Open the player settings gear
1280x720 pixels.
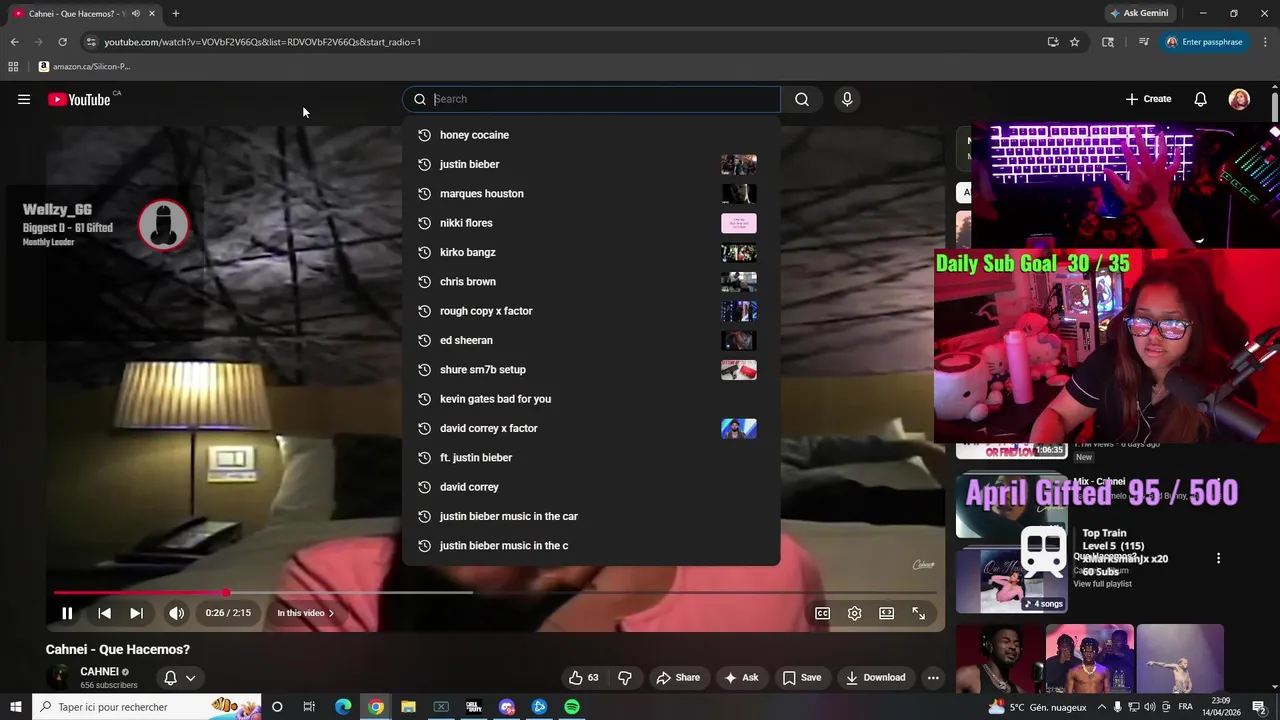[854, 613]
